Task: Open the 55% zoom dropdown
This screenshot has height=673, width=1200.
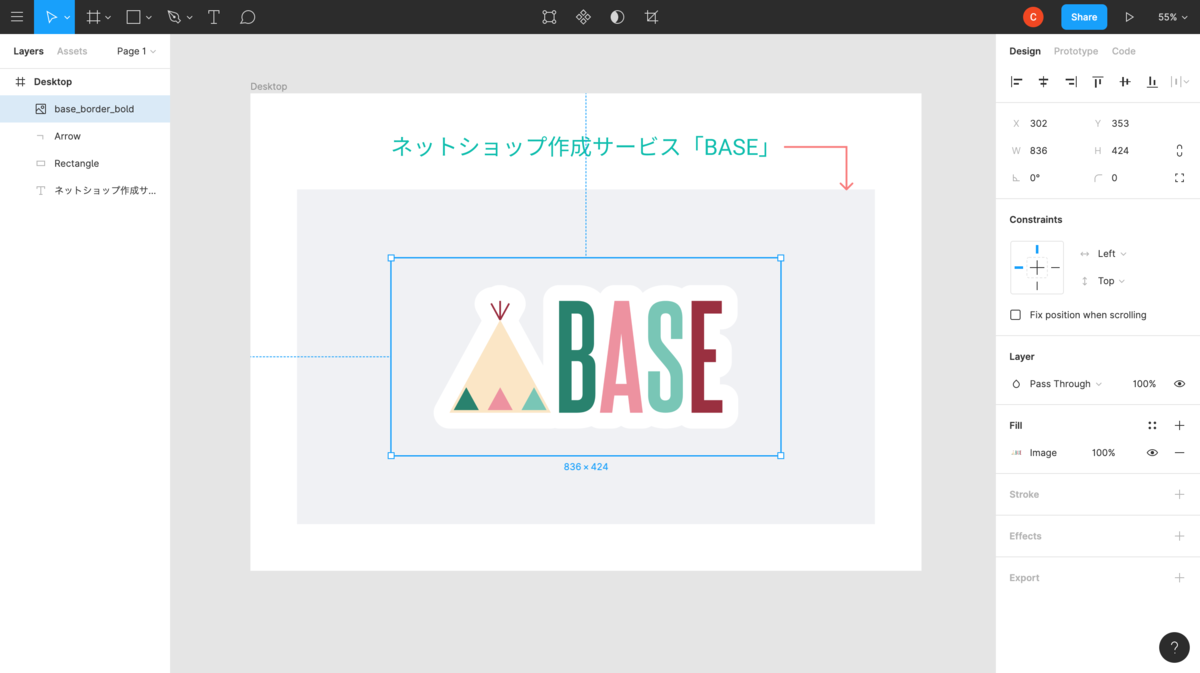Action: (x=1173, y=17)
